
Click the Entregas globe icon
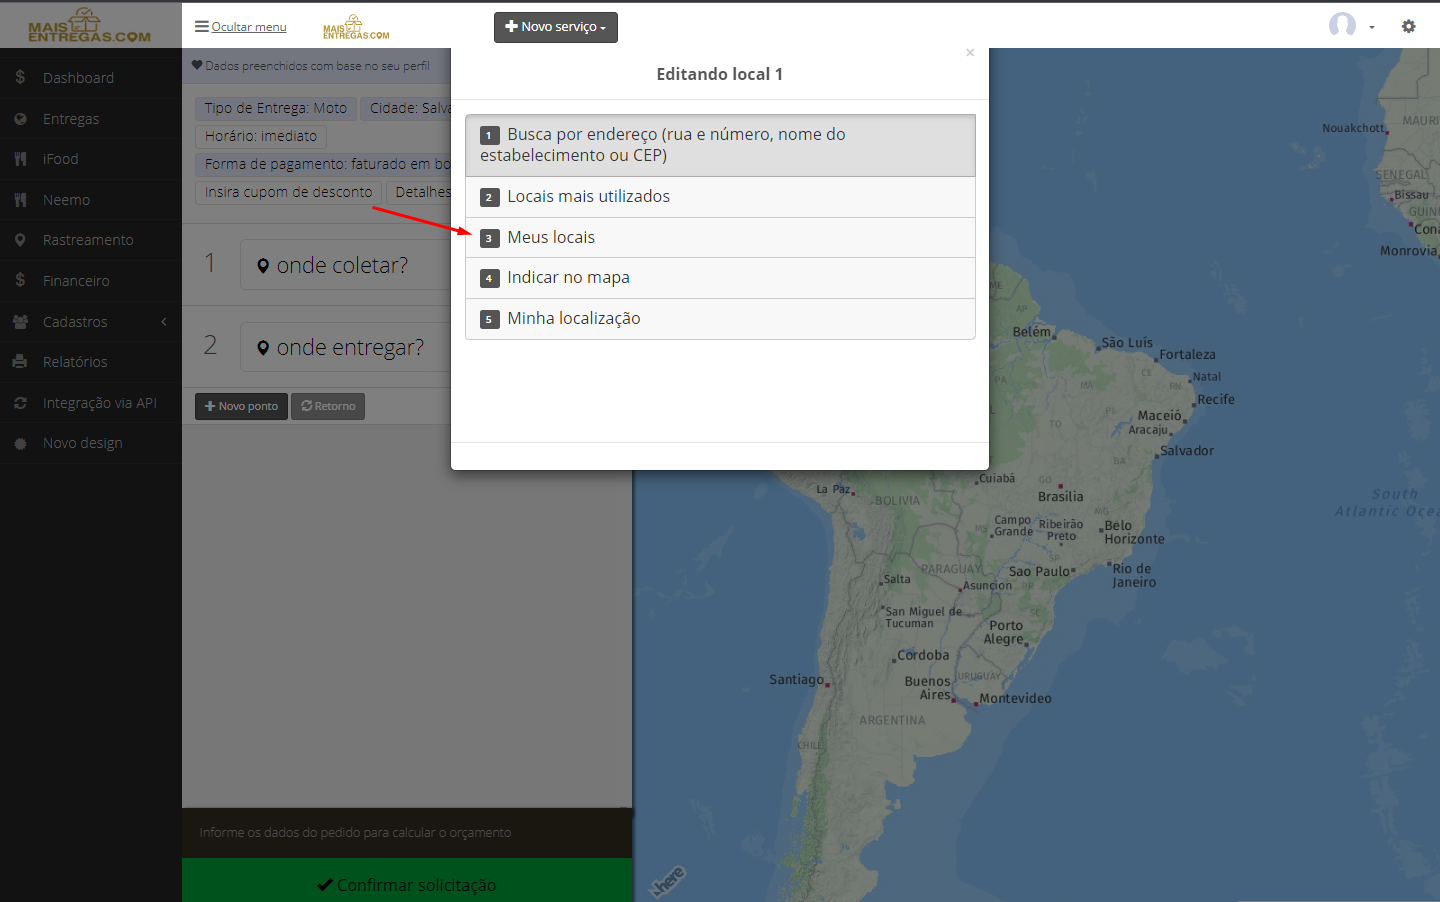click(x=20, y=118)
